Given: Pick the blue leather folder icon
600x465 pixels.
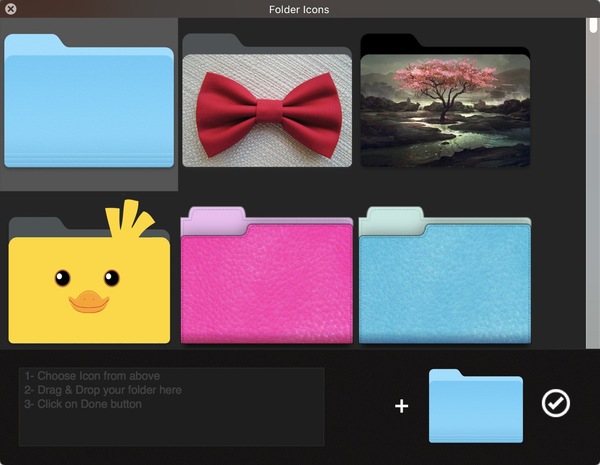Looking at the screenshot, I should [445, 275].
